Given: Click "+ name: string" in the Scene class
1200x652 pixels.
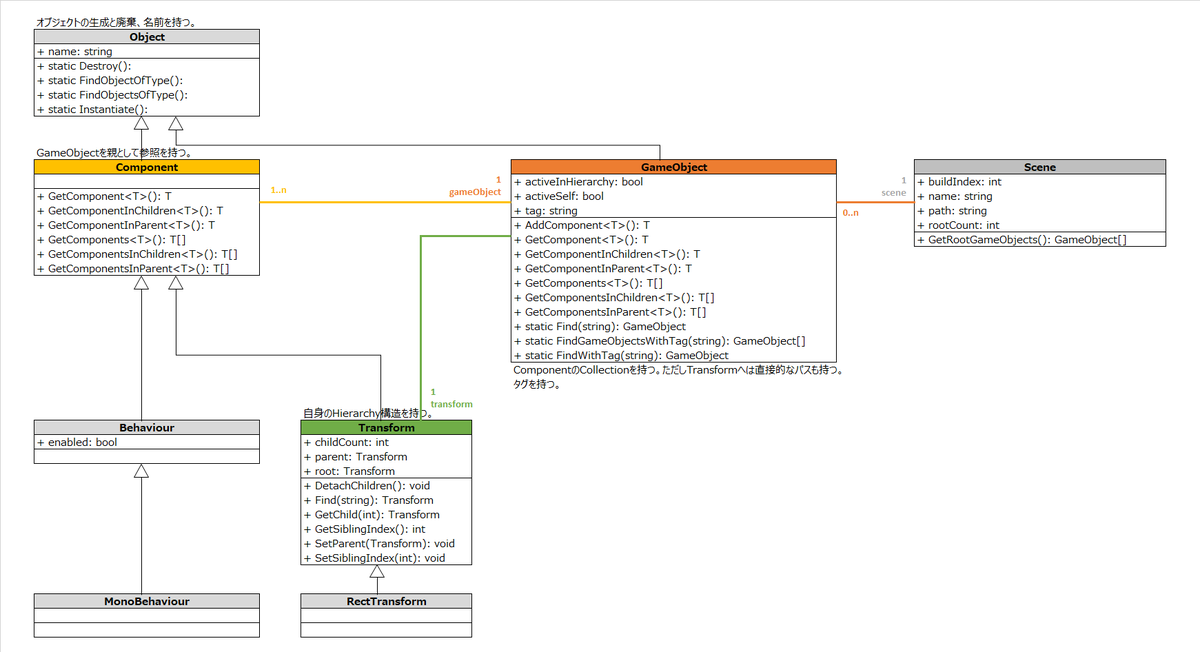Looking at the screenshot, I should 955,197.
